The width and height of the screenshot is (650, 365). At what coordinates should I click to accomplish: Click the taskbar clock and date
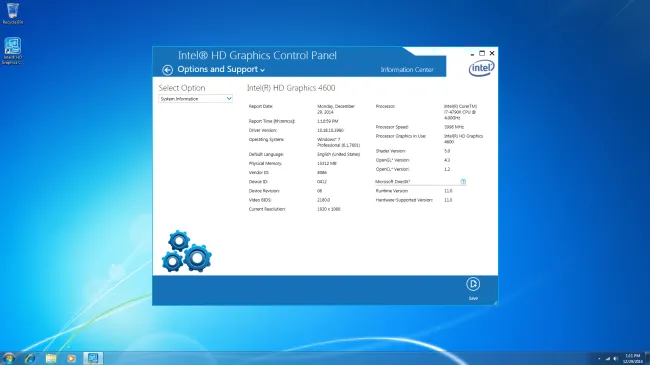coord(633,359)
